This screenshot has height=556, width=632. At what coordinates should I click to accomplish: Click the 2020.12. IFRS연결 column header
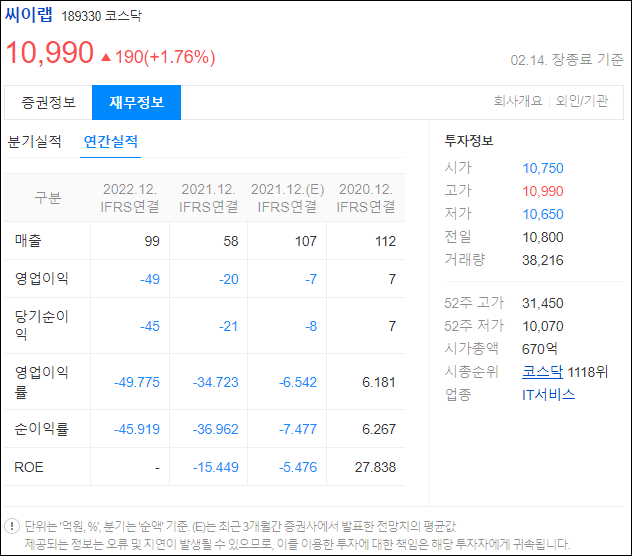(366, 198)
